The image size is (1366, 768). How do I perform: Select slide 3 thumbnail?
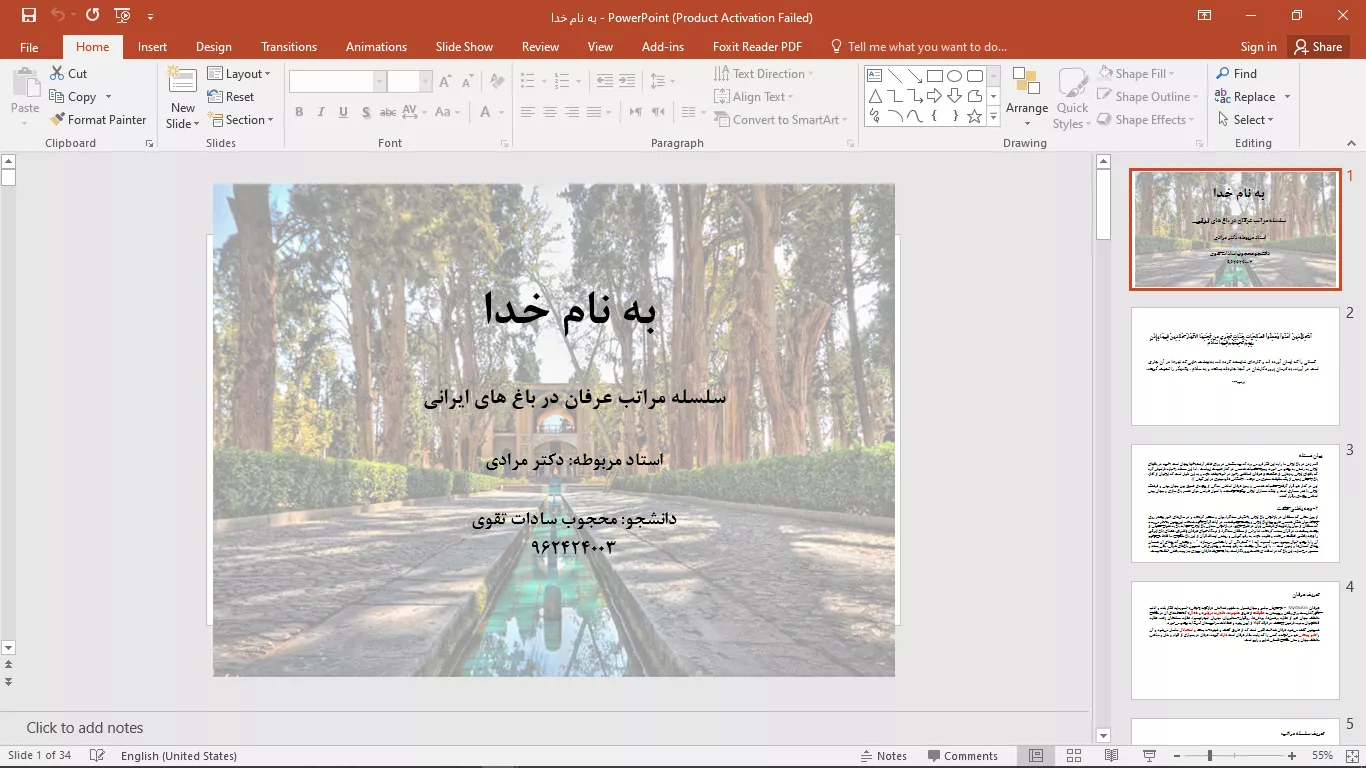[x=1235, y=503]
